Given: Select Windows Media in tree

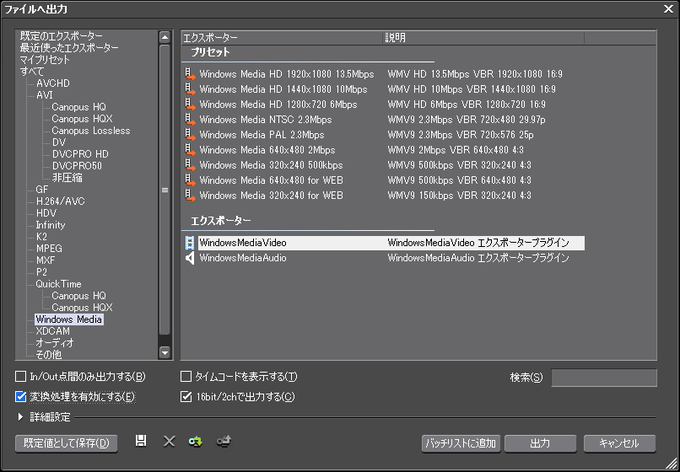Looking at the screenshot, I should pos(69,320).
